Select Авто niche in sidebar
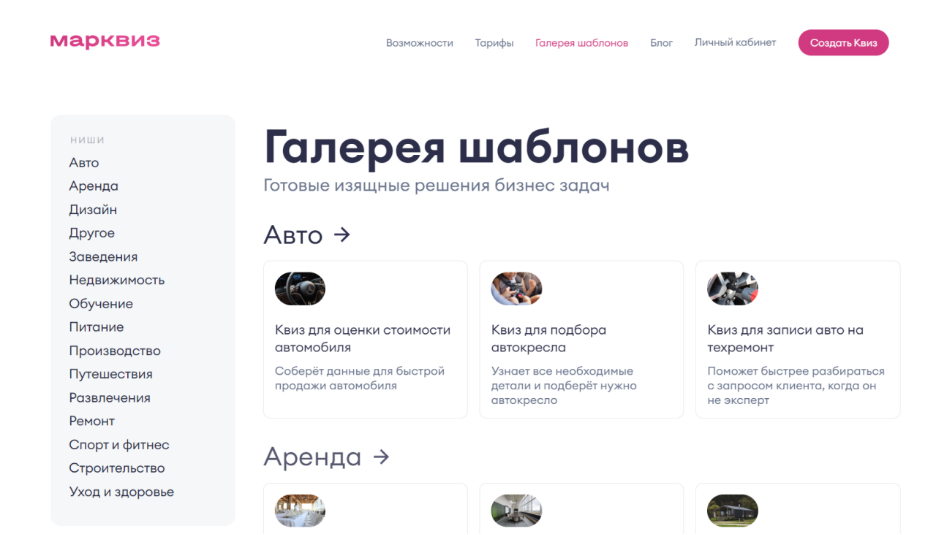This screenshot has width=936, height=535. tap(84, 162)
